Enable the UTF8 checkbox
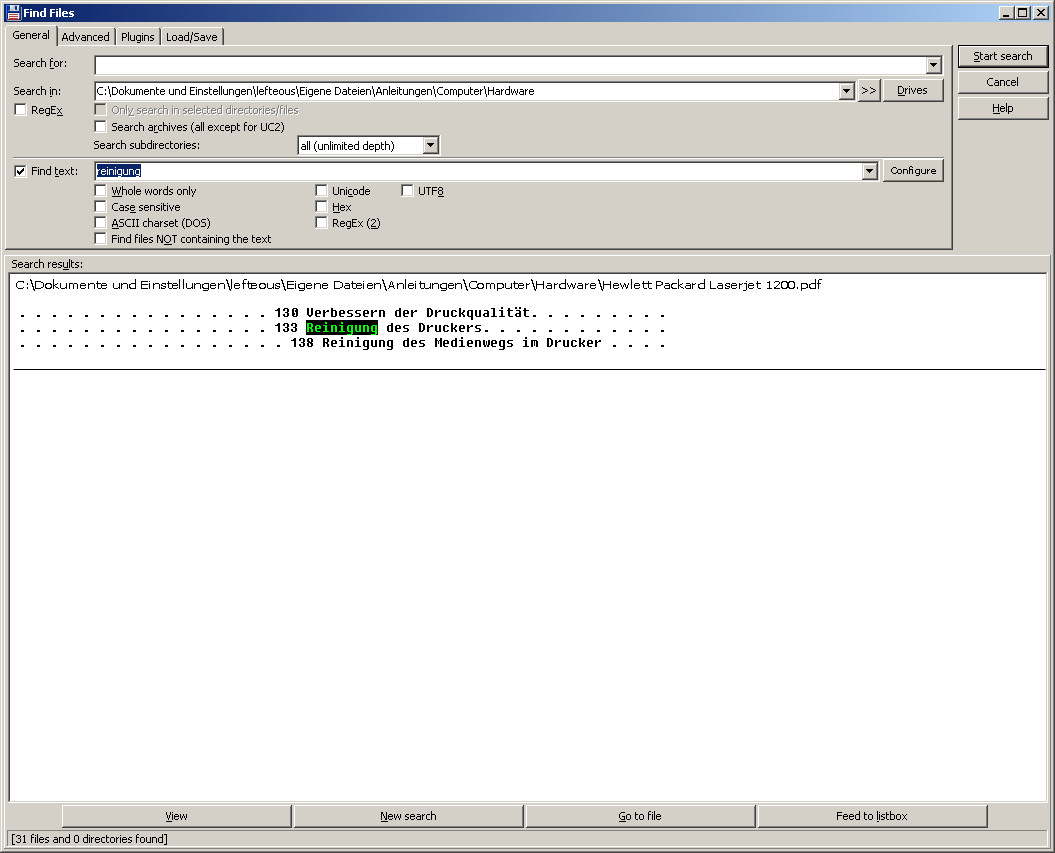Screen dimensions: 1055x853 pos(407,190)
